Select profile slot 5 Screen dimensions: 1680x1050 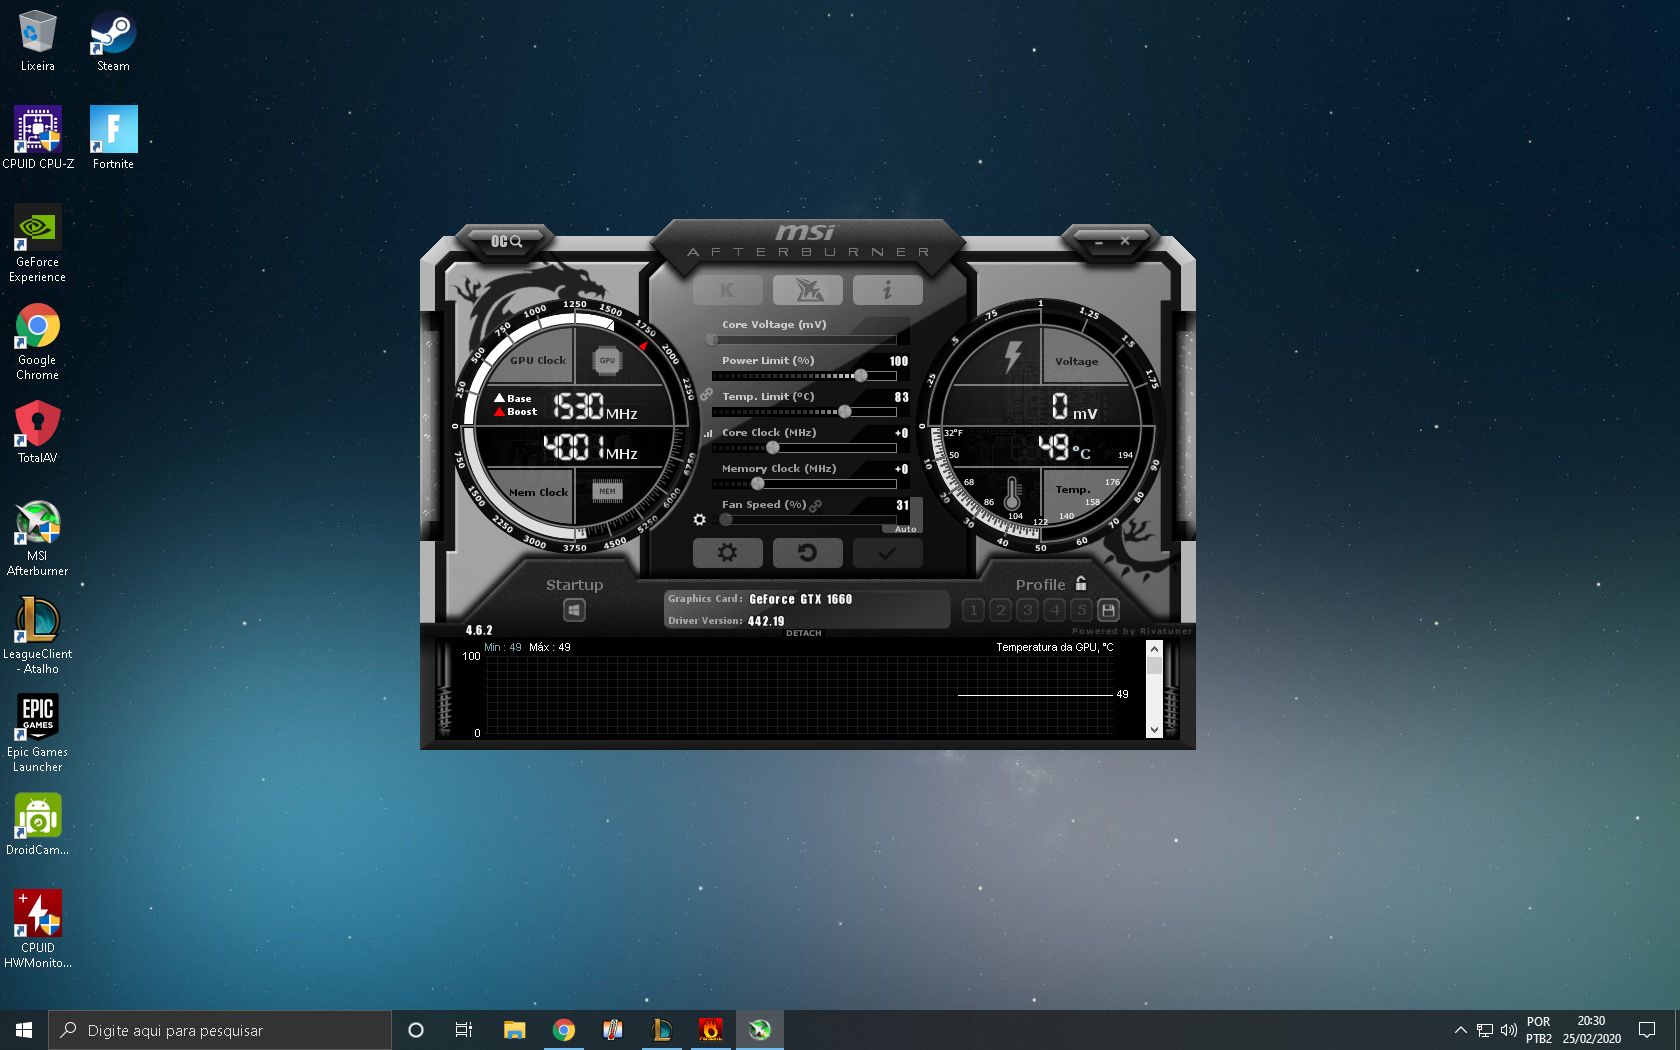pyautogui.click(x=1081, y=610)
